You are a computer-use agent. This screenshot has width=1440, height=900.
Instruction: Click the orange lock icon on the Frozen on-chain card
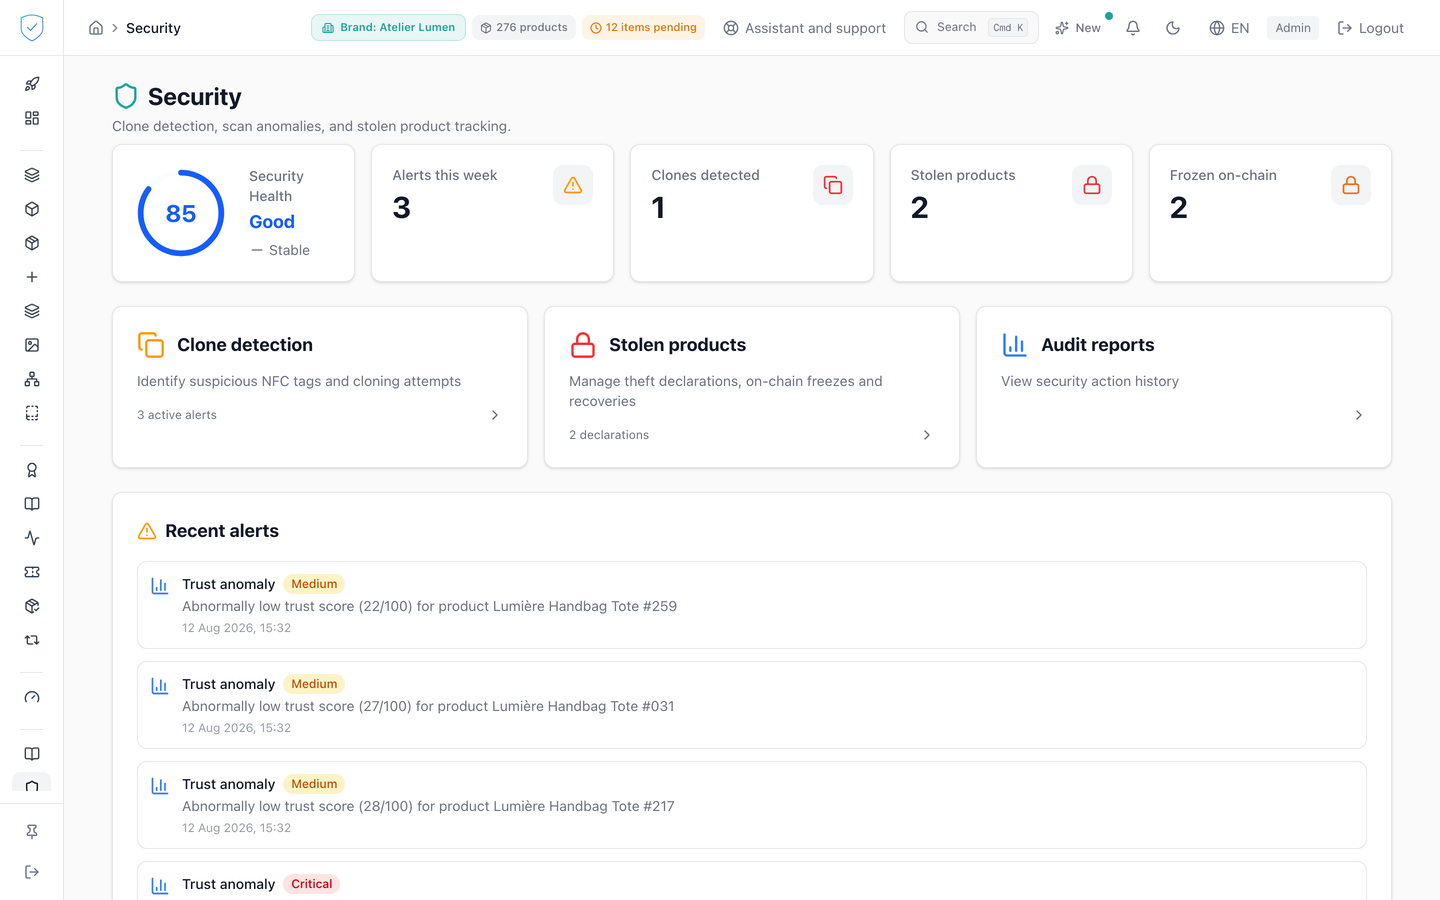coord(1351,185)
